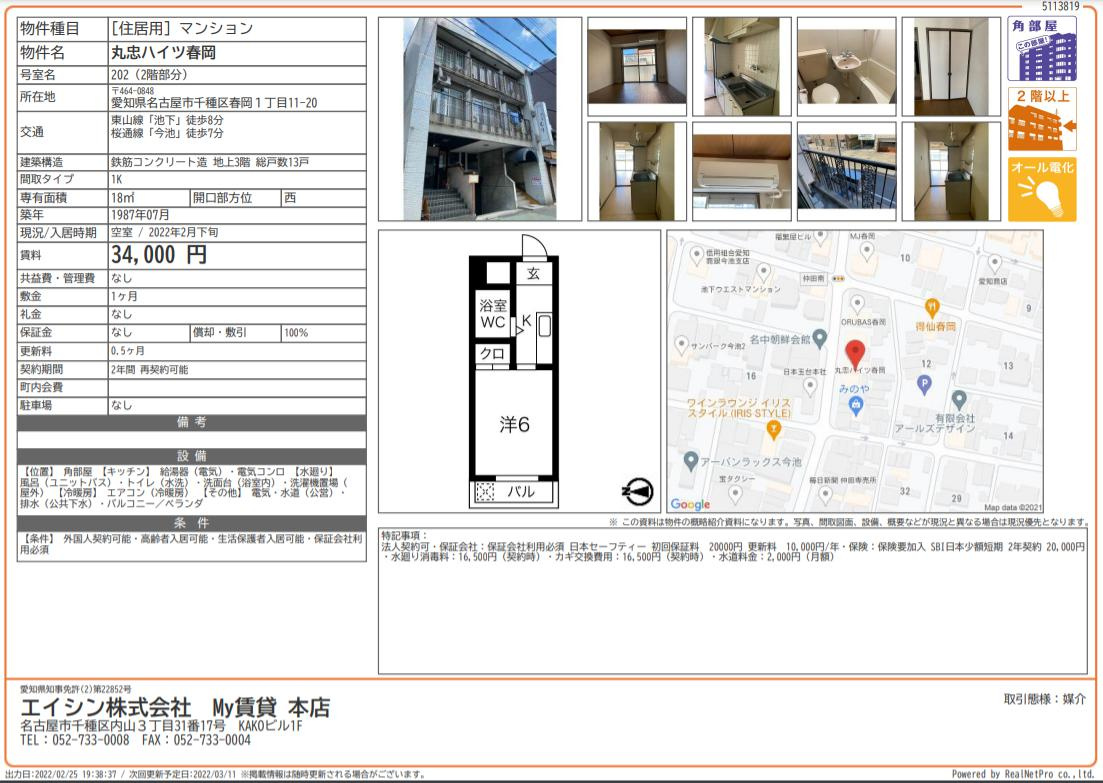Viewport: 1103px width, 783px height.
Task: Select the TEL：052-733-0008 phone number
Action: click(75, 740)
